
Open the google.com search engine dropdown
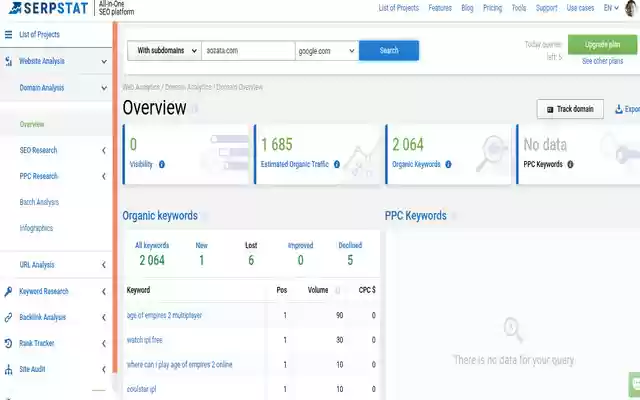click(x=327, y=51)
